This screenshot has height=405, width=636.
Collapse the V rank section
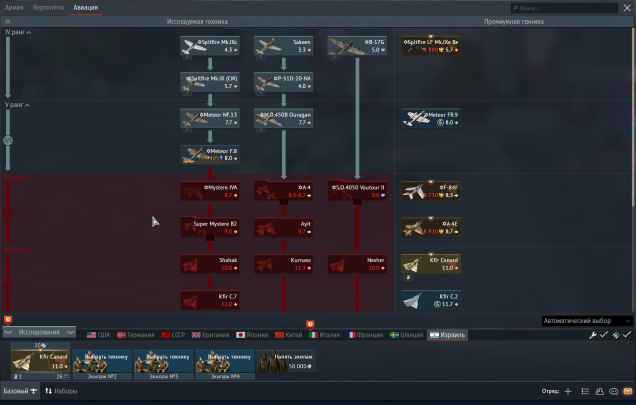click(x=17, y=104)
